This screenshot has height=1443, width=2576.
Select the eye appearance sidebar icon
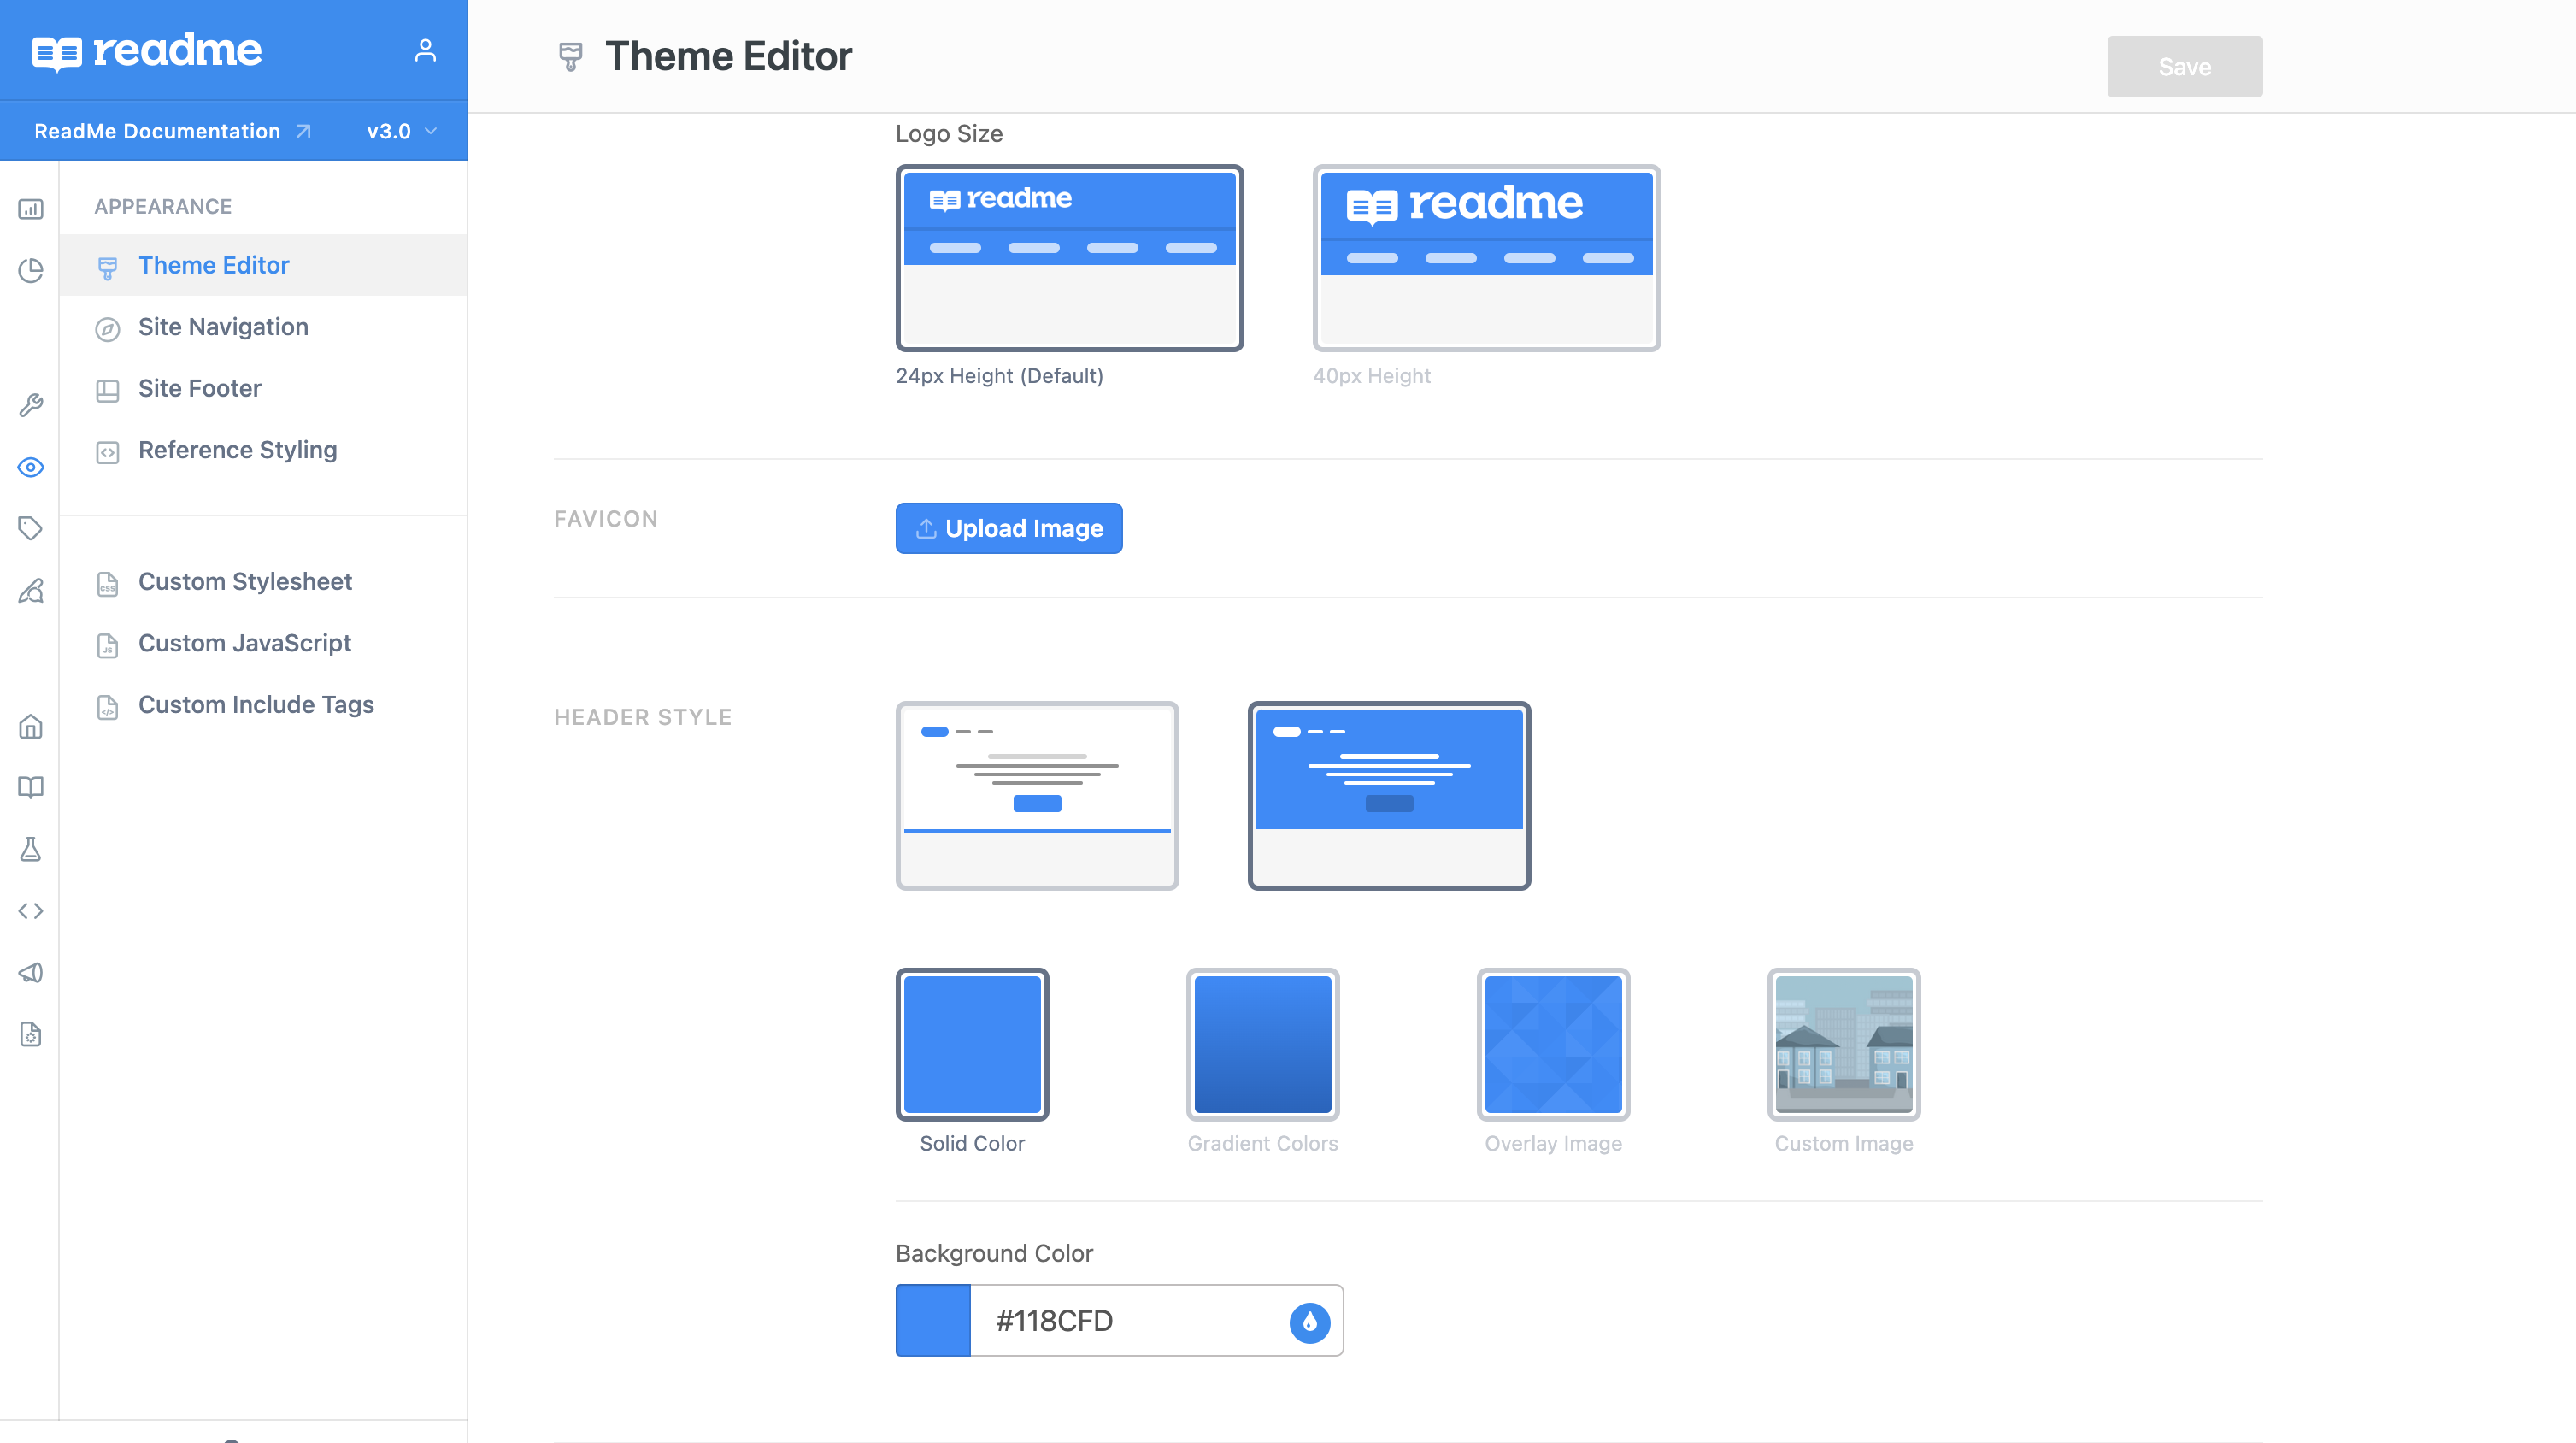[31, 467]
